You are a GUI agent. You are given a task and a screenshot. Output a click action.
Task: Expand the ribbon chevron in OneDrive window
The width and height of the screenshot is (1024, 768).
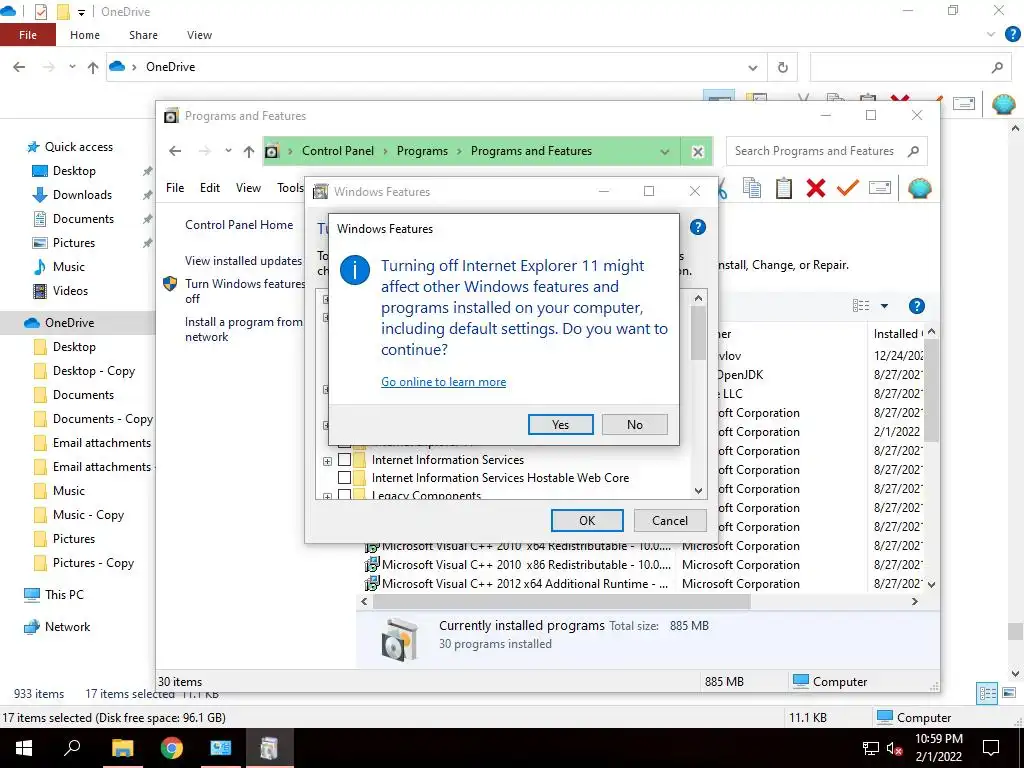(x=991, y=34)
